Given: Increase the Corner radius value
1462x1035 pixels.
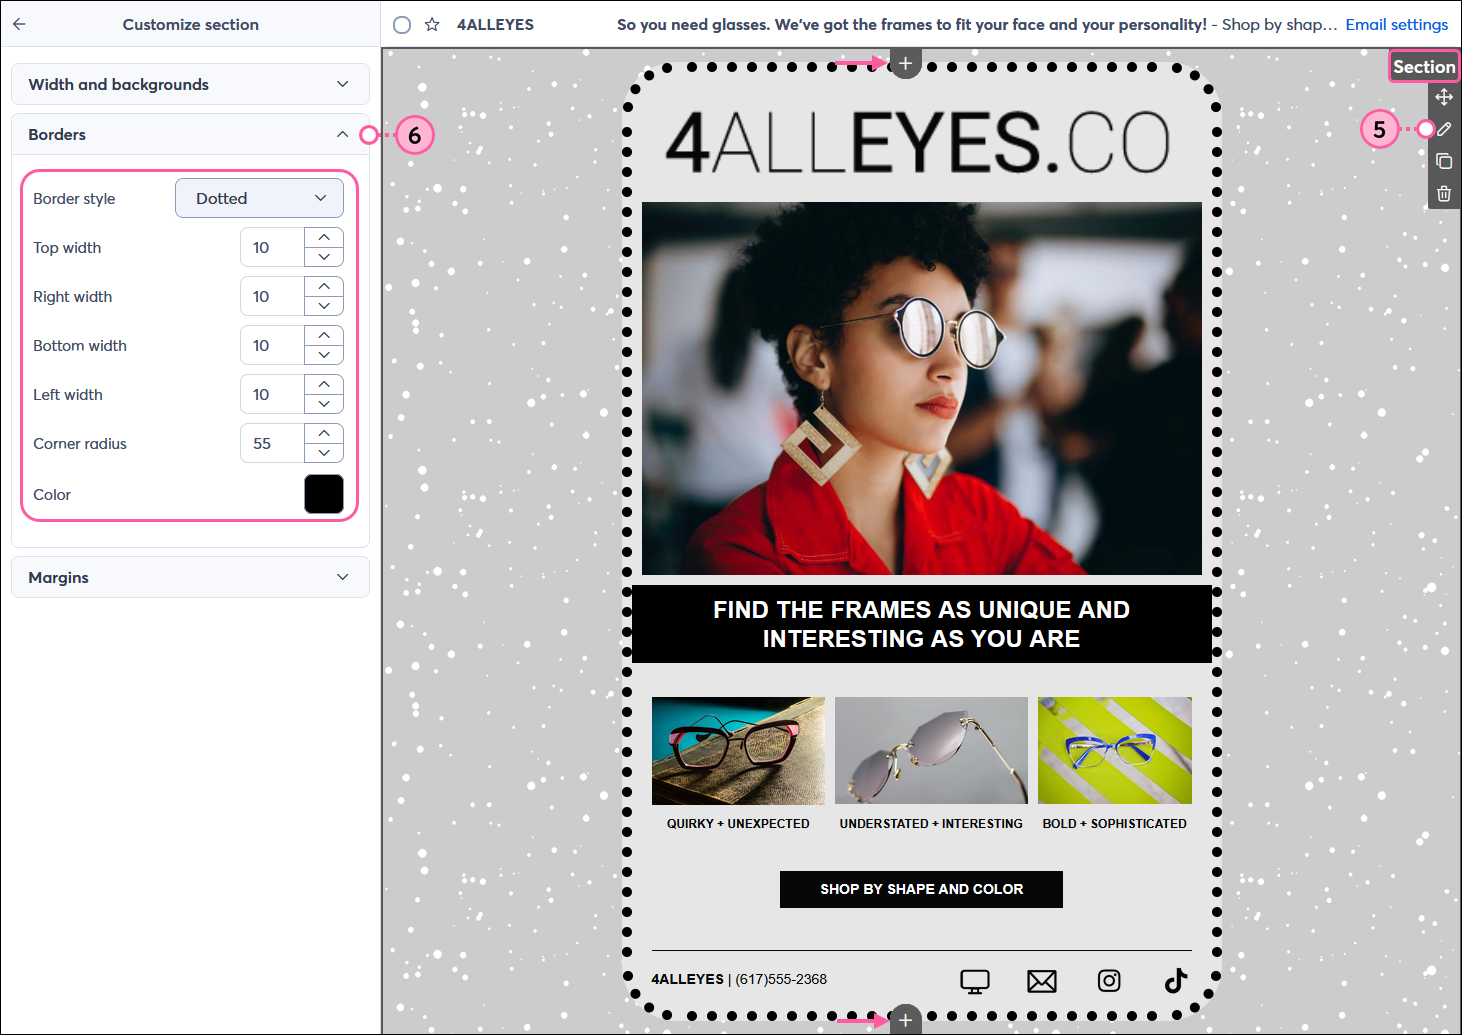Looking at the screenshot, I should pos(324,434).
